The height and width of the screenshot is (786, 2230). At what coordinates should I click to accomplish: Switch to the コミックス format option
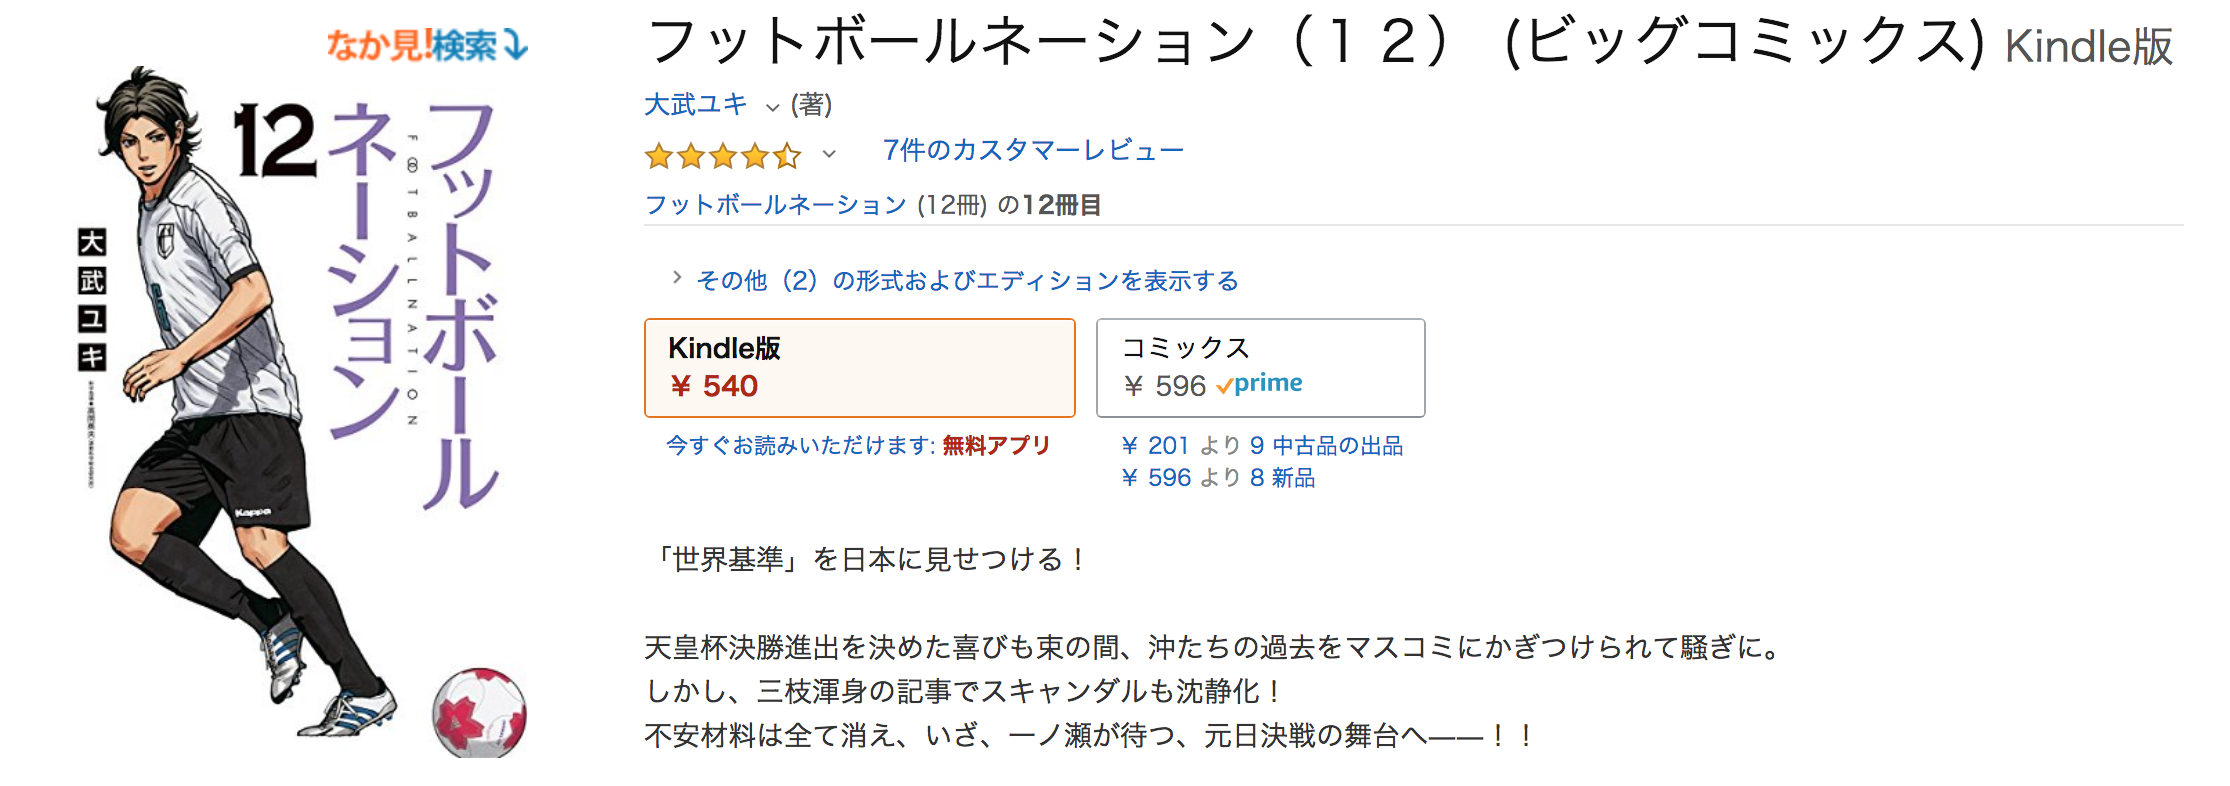(x=1260, y=367)
